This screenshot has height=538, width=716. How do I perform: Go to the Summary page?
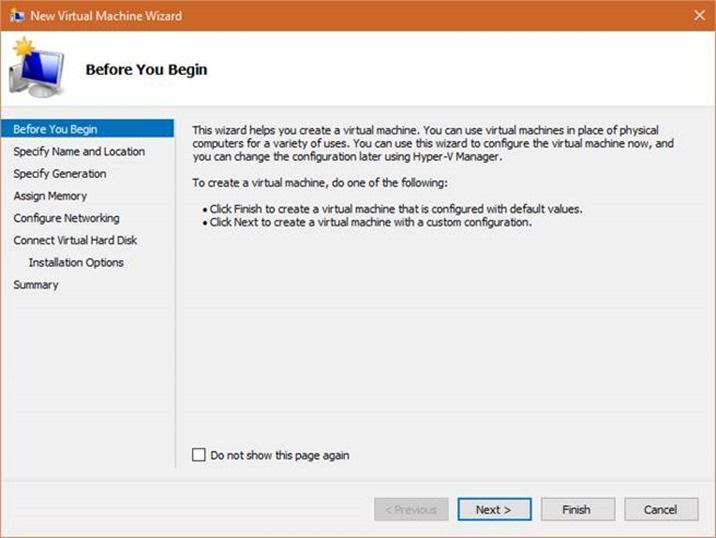pyautogui.click(x=36, y=285)
